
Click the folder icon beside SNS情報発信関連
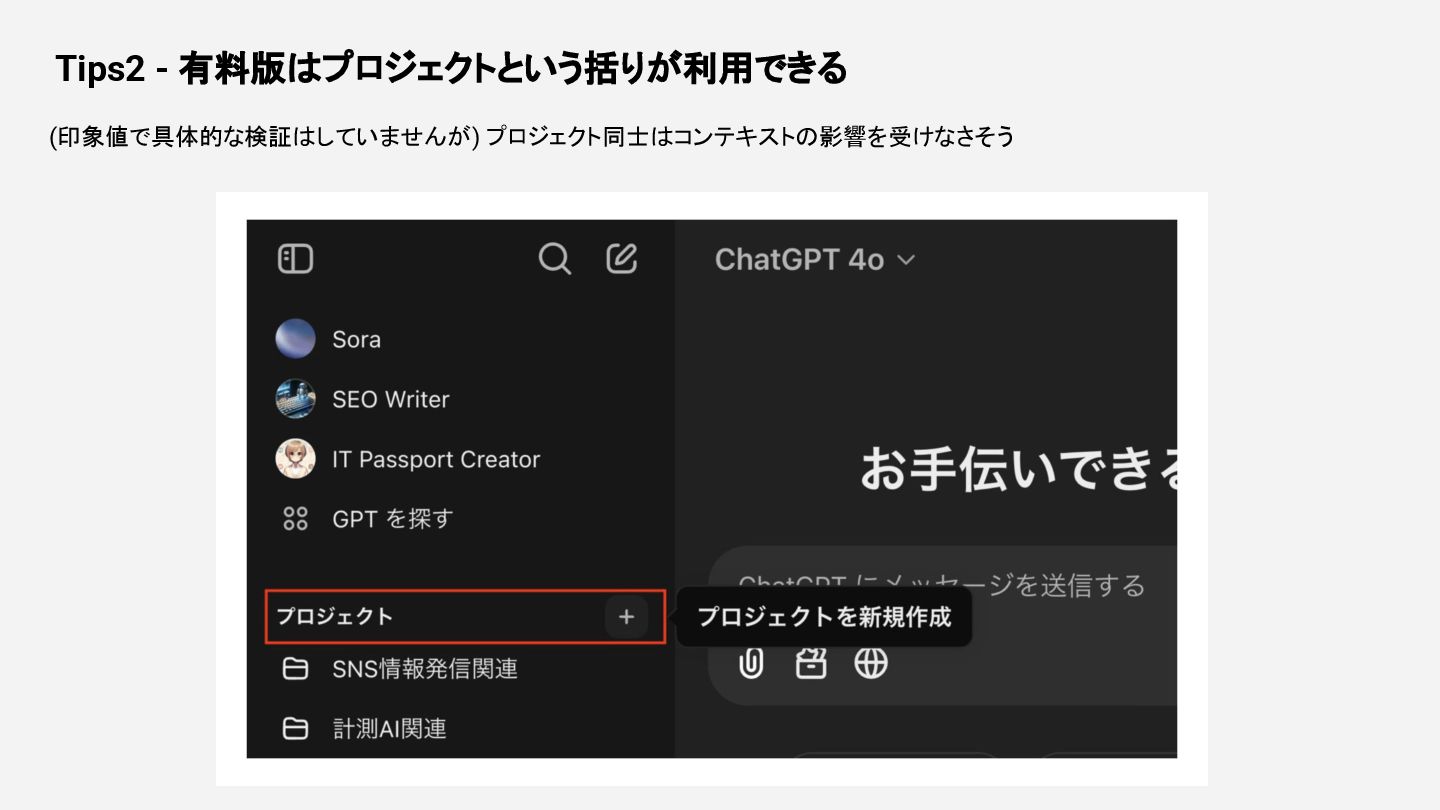coord(295,668)
